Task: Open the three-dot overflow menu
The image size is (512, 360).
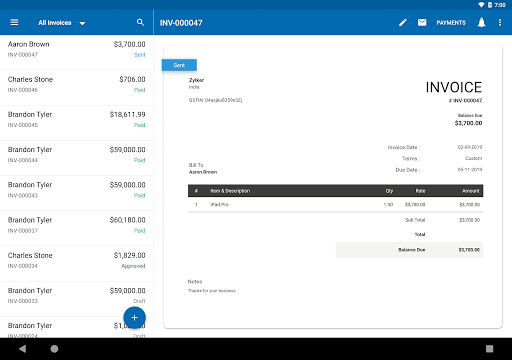Action: (499, 22)
